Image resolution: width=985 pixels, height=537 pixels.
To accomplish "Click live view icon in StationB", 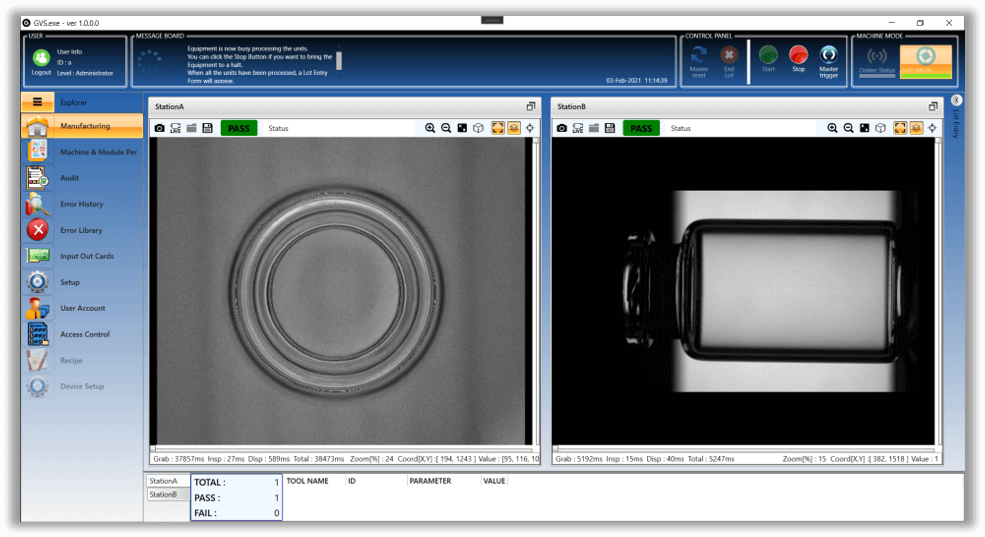I will [577, 128].
